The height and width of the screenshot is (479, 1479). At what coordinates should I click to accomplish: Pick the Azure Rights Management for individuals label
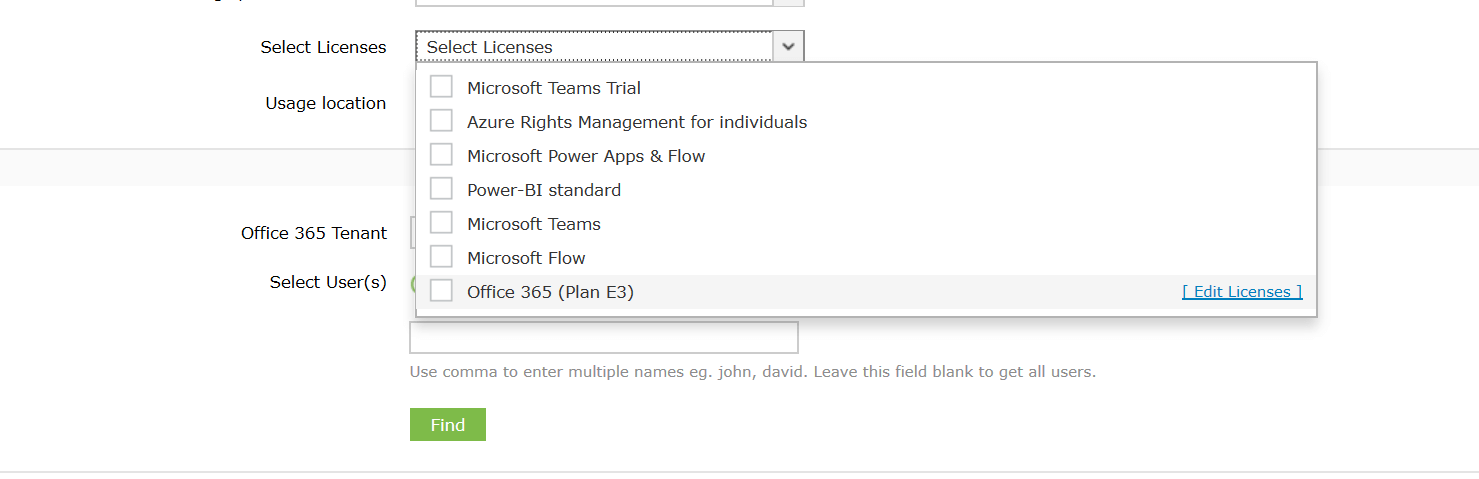(x=636, y=122)
